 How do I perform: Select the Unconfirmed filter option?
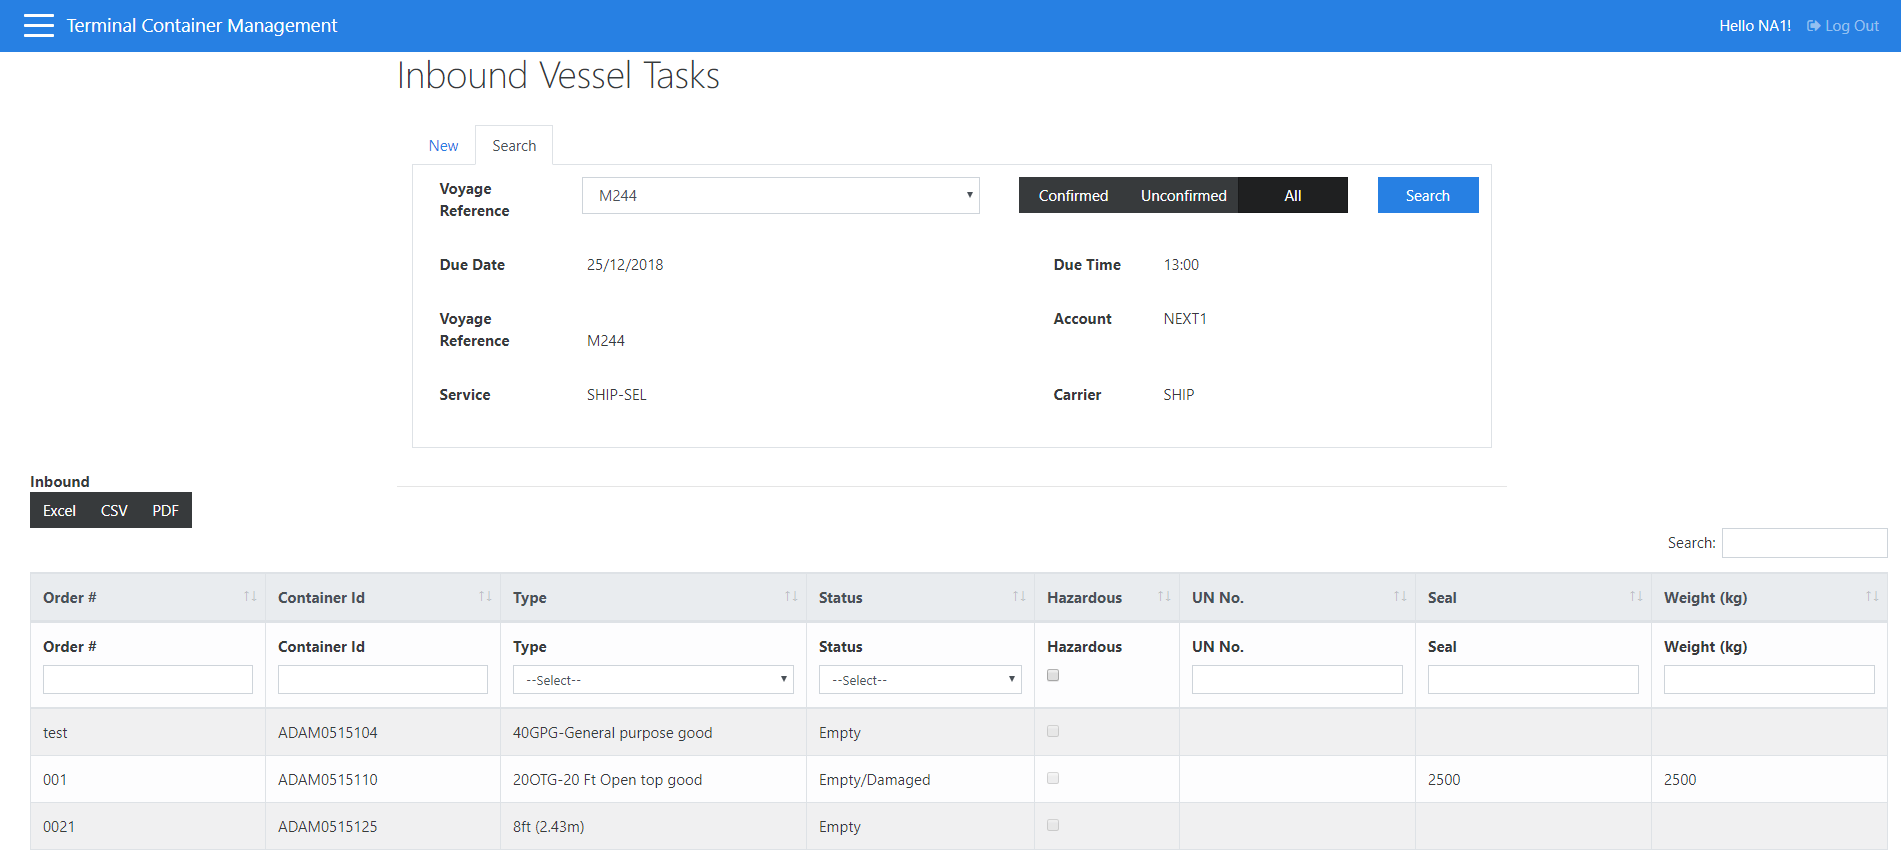[1183, 195]
